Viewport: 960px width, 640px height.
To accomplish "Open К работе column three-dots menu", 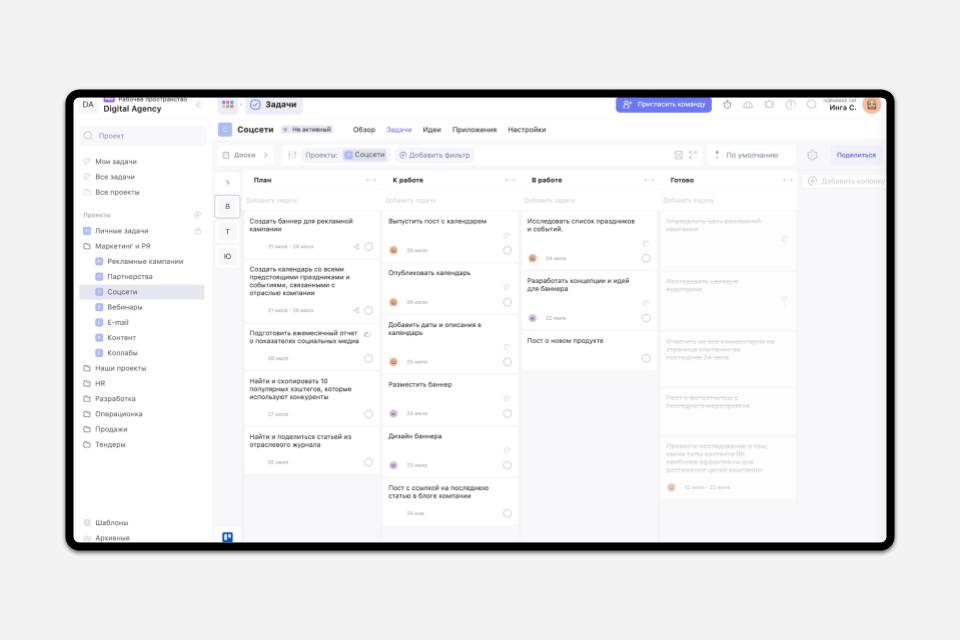I will coord(510,180).
